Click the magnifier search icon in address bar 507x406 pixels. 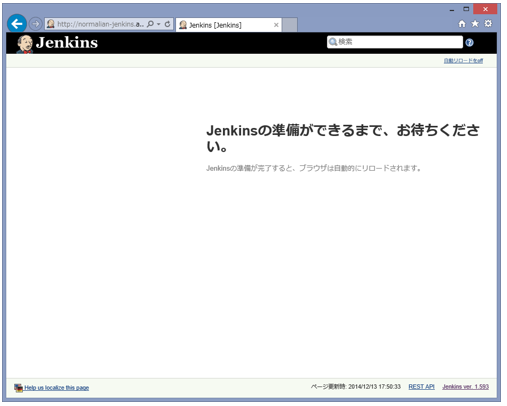[150, 24]
